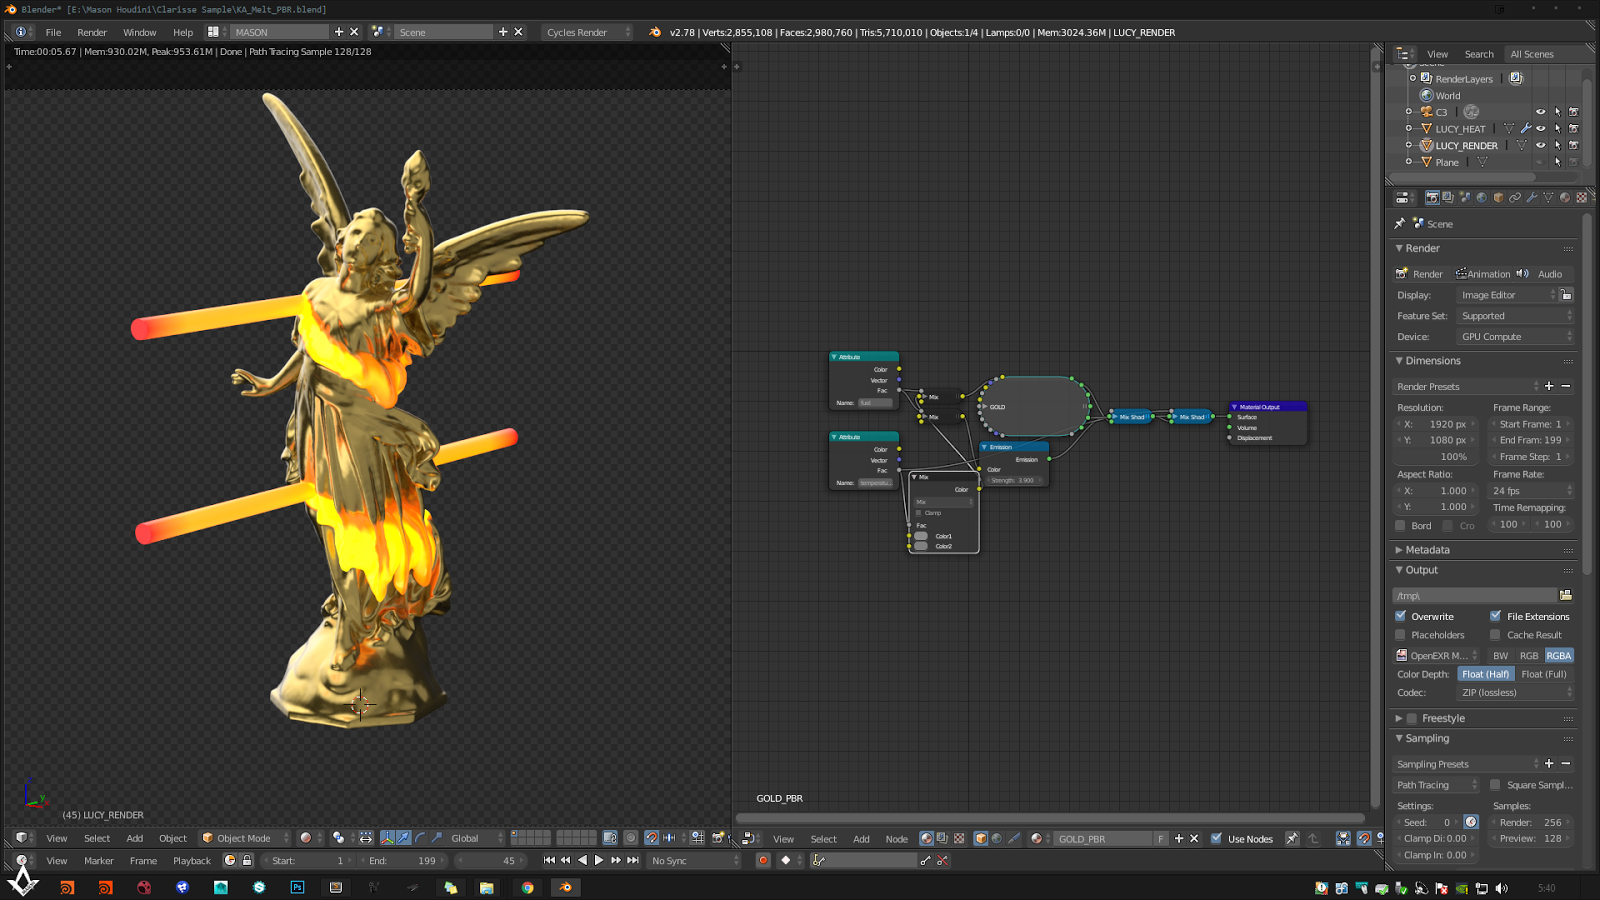Open the Render menu in top bar

(x=92, y=32)
